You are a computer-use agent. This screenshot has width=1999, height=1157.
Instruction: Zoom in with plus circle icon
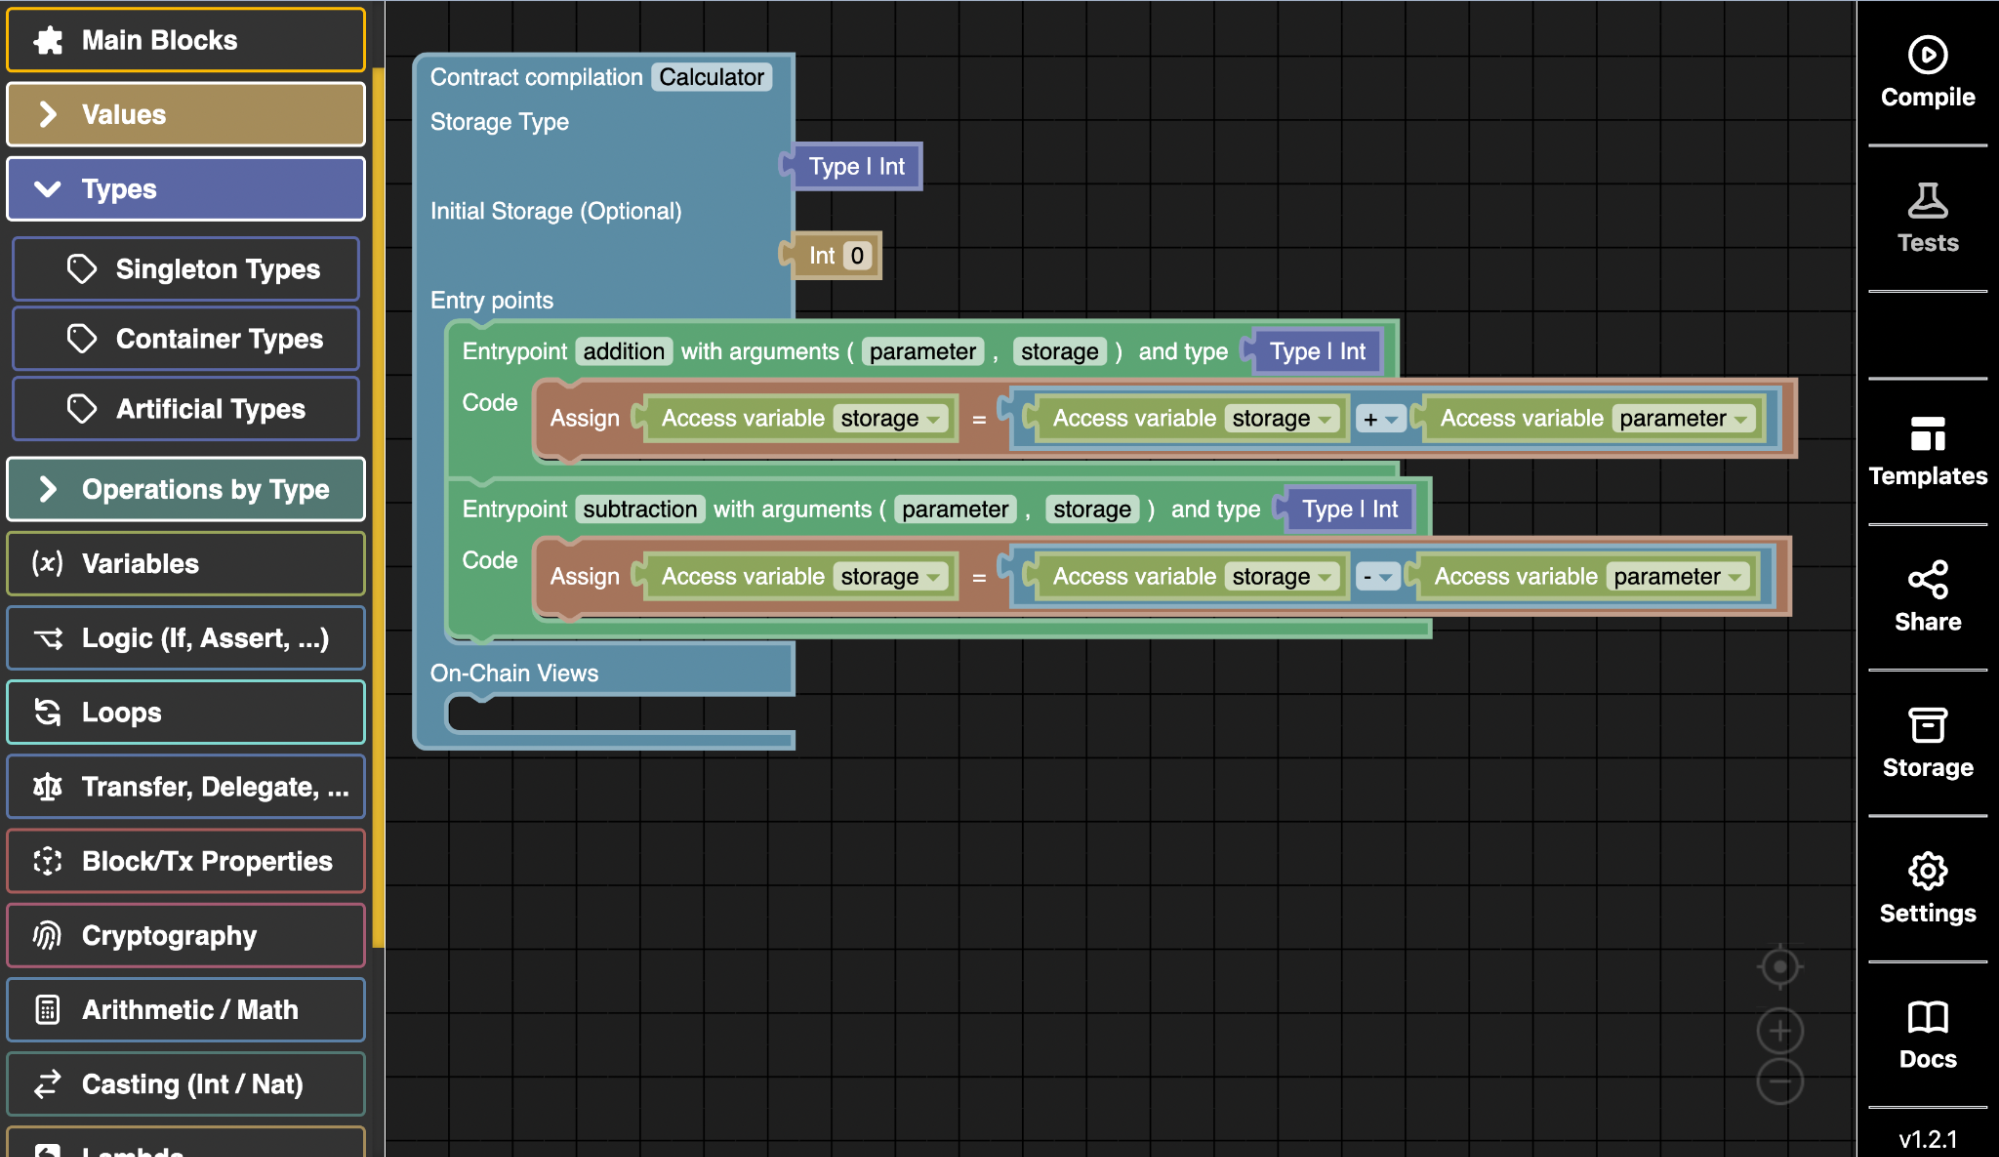(1779, 1030)
